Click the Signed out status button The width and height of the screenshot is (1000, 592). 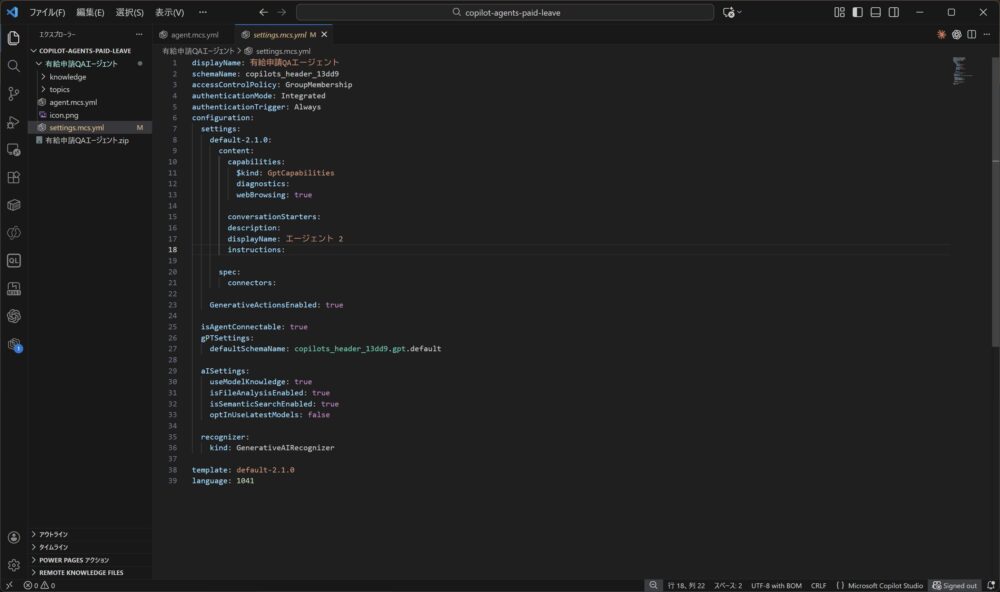coord(954,585)
